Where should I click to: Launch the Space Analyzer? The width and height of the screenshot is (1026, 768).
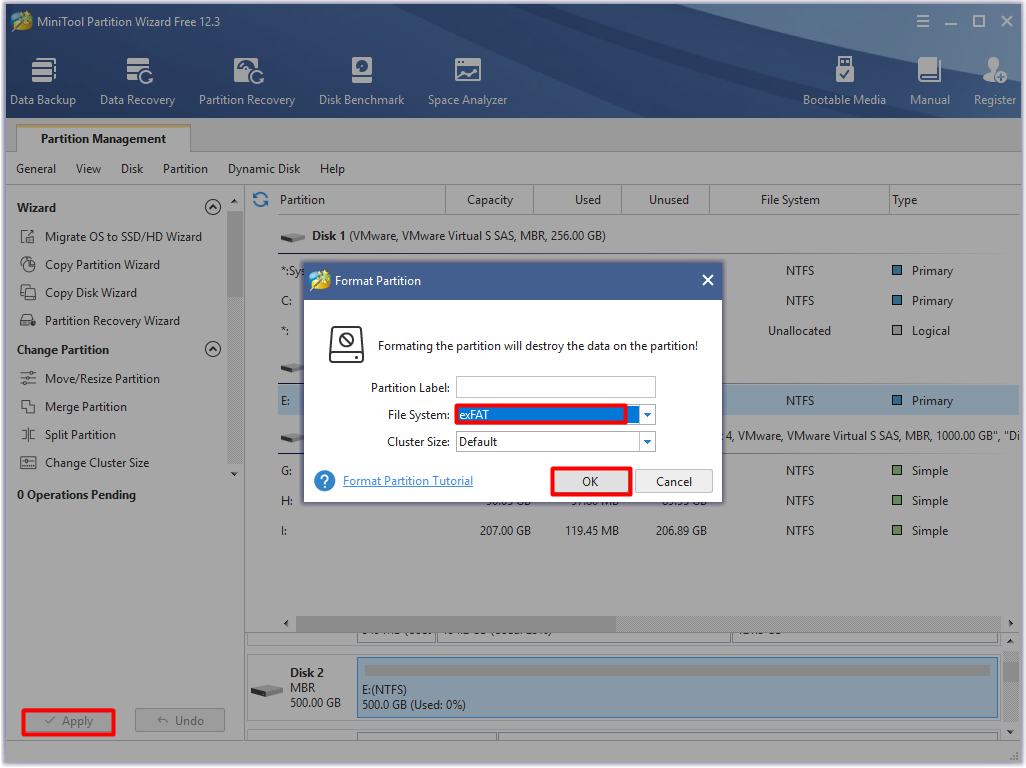pyautogui.click(x=466, y=80)
